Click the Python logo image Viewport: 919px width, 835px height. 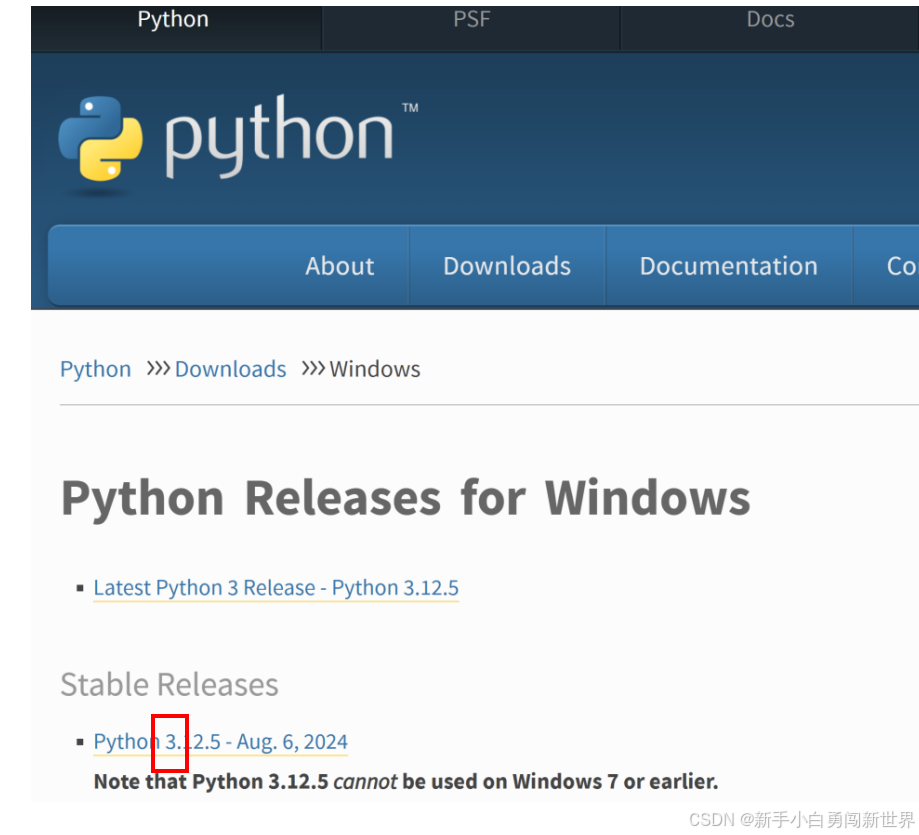230,135
